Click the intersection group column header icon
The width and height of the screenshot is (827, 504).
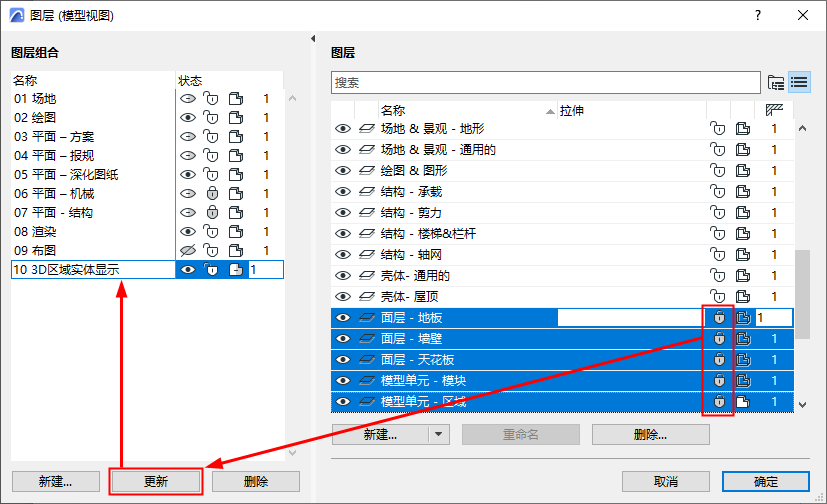pyautogui.click(x=774, y=110)
